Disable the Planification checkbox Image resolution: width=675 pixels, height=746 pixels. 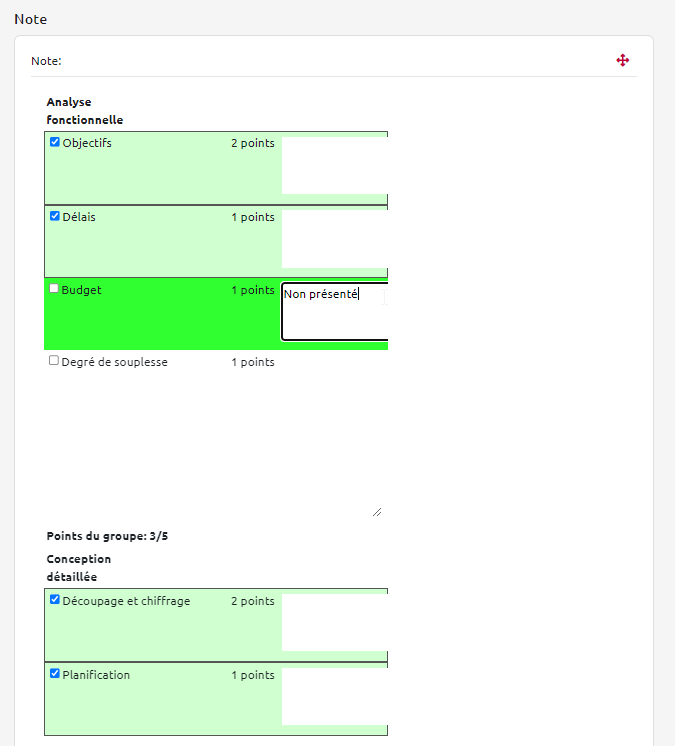(x=55, y=674)
